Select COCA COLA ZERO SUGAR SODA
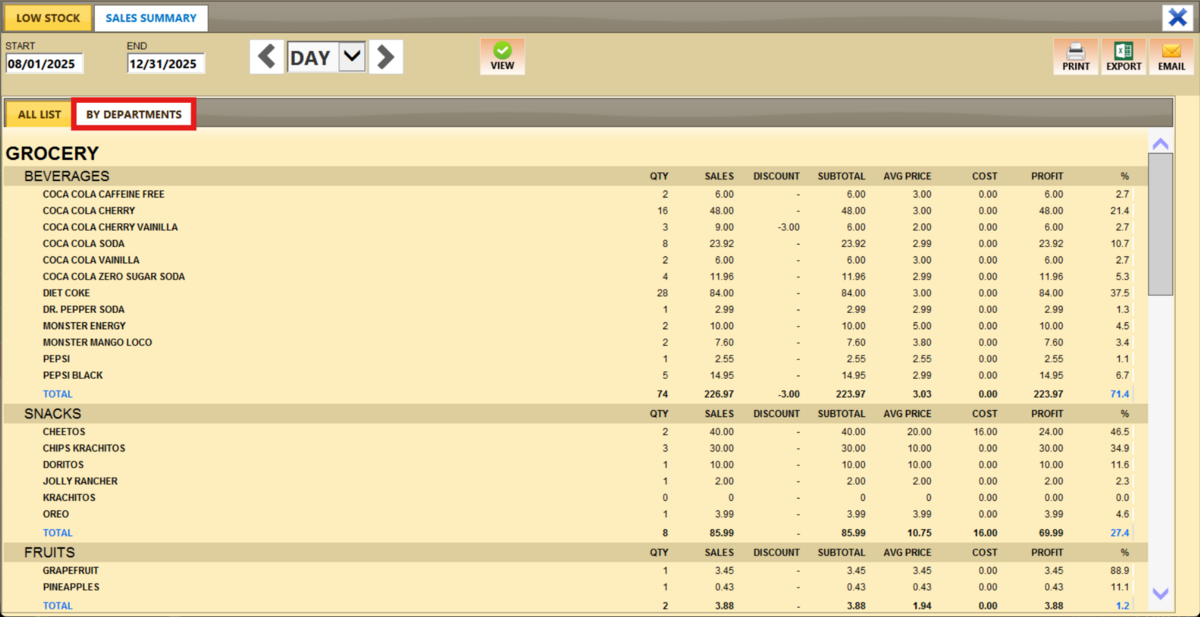 pos(113,276)
